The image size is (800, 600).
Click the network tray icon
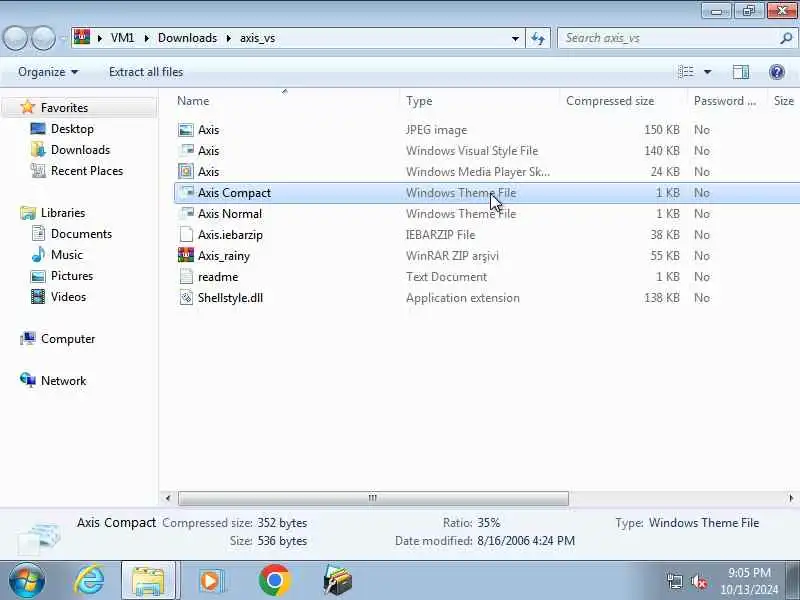[674, 582]
